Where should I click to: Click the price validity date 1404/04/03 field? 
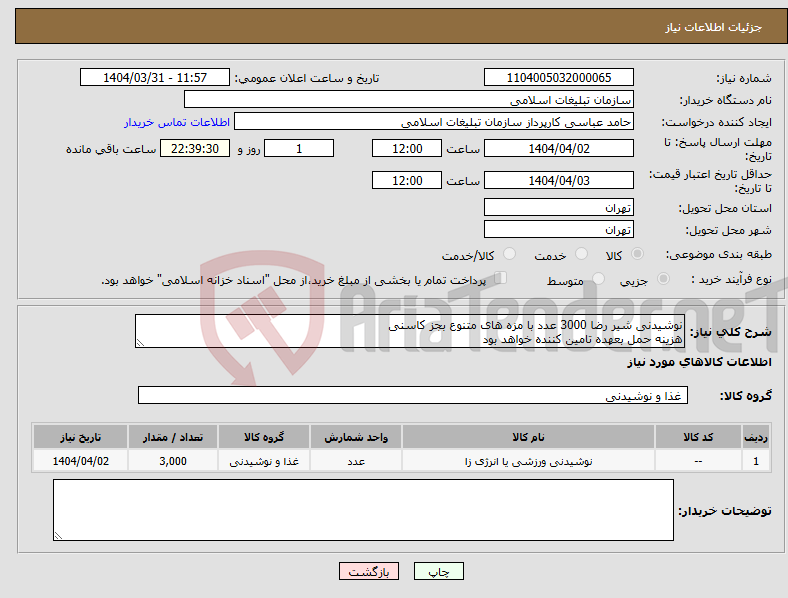(x=558, y=180)
